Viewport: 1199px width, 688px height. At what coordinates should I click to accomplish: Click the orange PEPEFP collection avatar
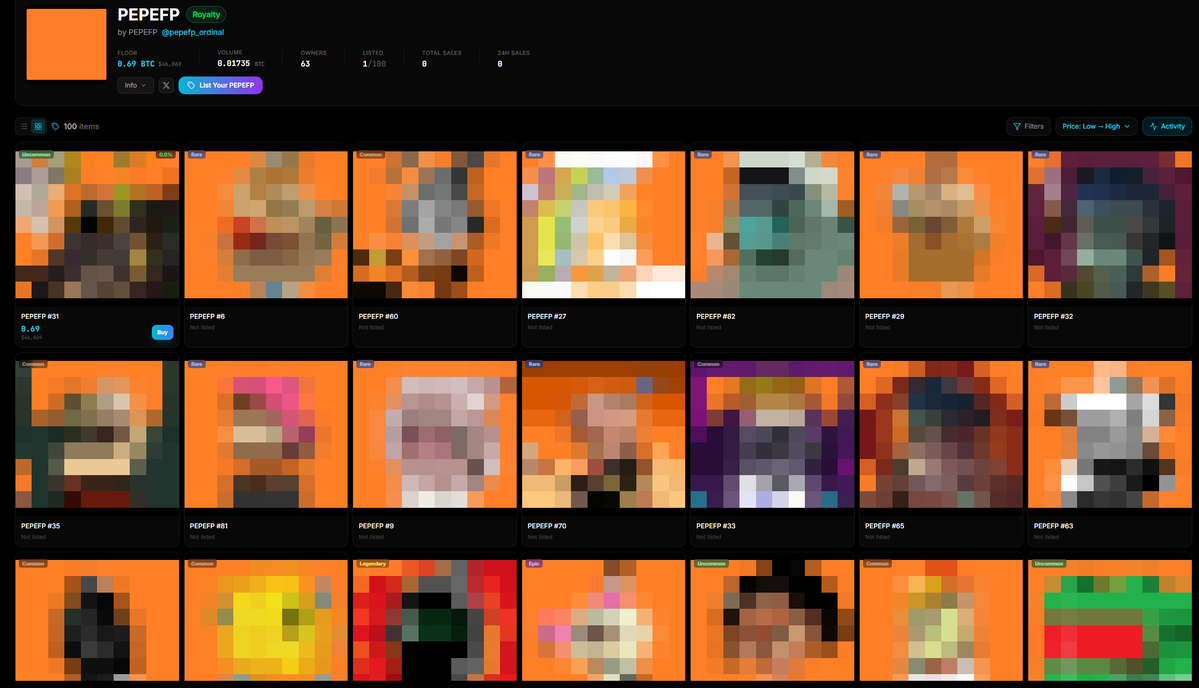coord(67,44)
